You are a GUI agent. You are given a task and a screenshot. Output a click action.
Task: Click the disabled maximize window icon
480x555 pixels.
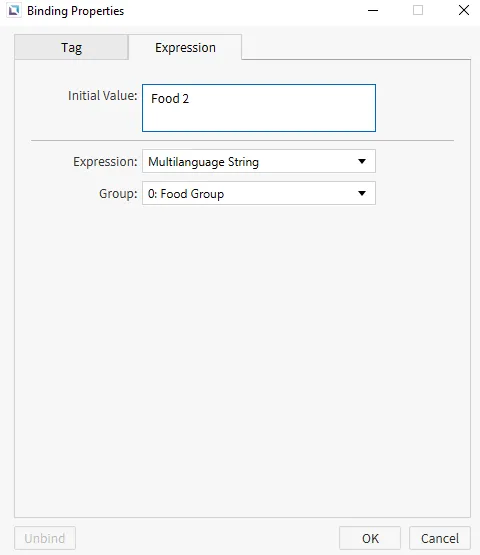pyautogui.click(x=418, y=10)
